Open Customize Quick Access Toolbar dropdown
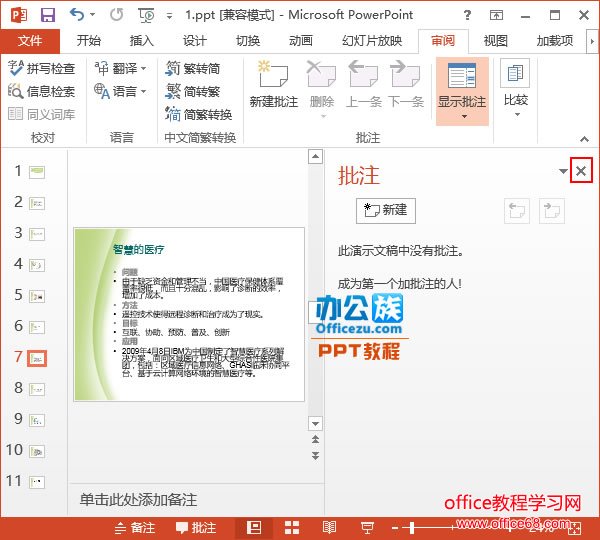The height and width of the screenshot is (540, 600). pos(169,16)
